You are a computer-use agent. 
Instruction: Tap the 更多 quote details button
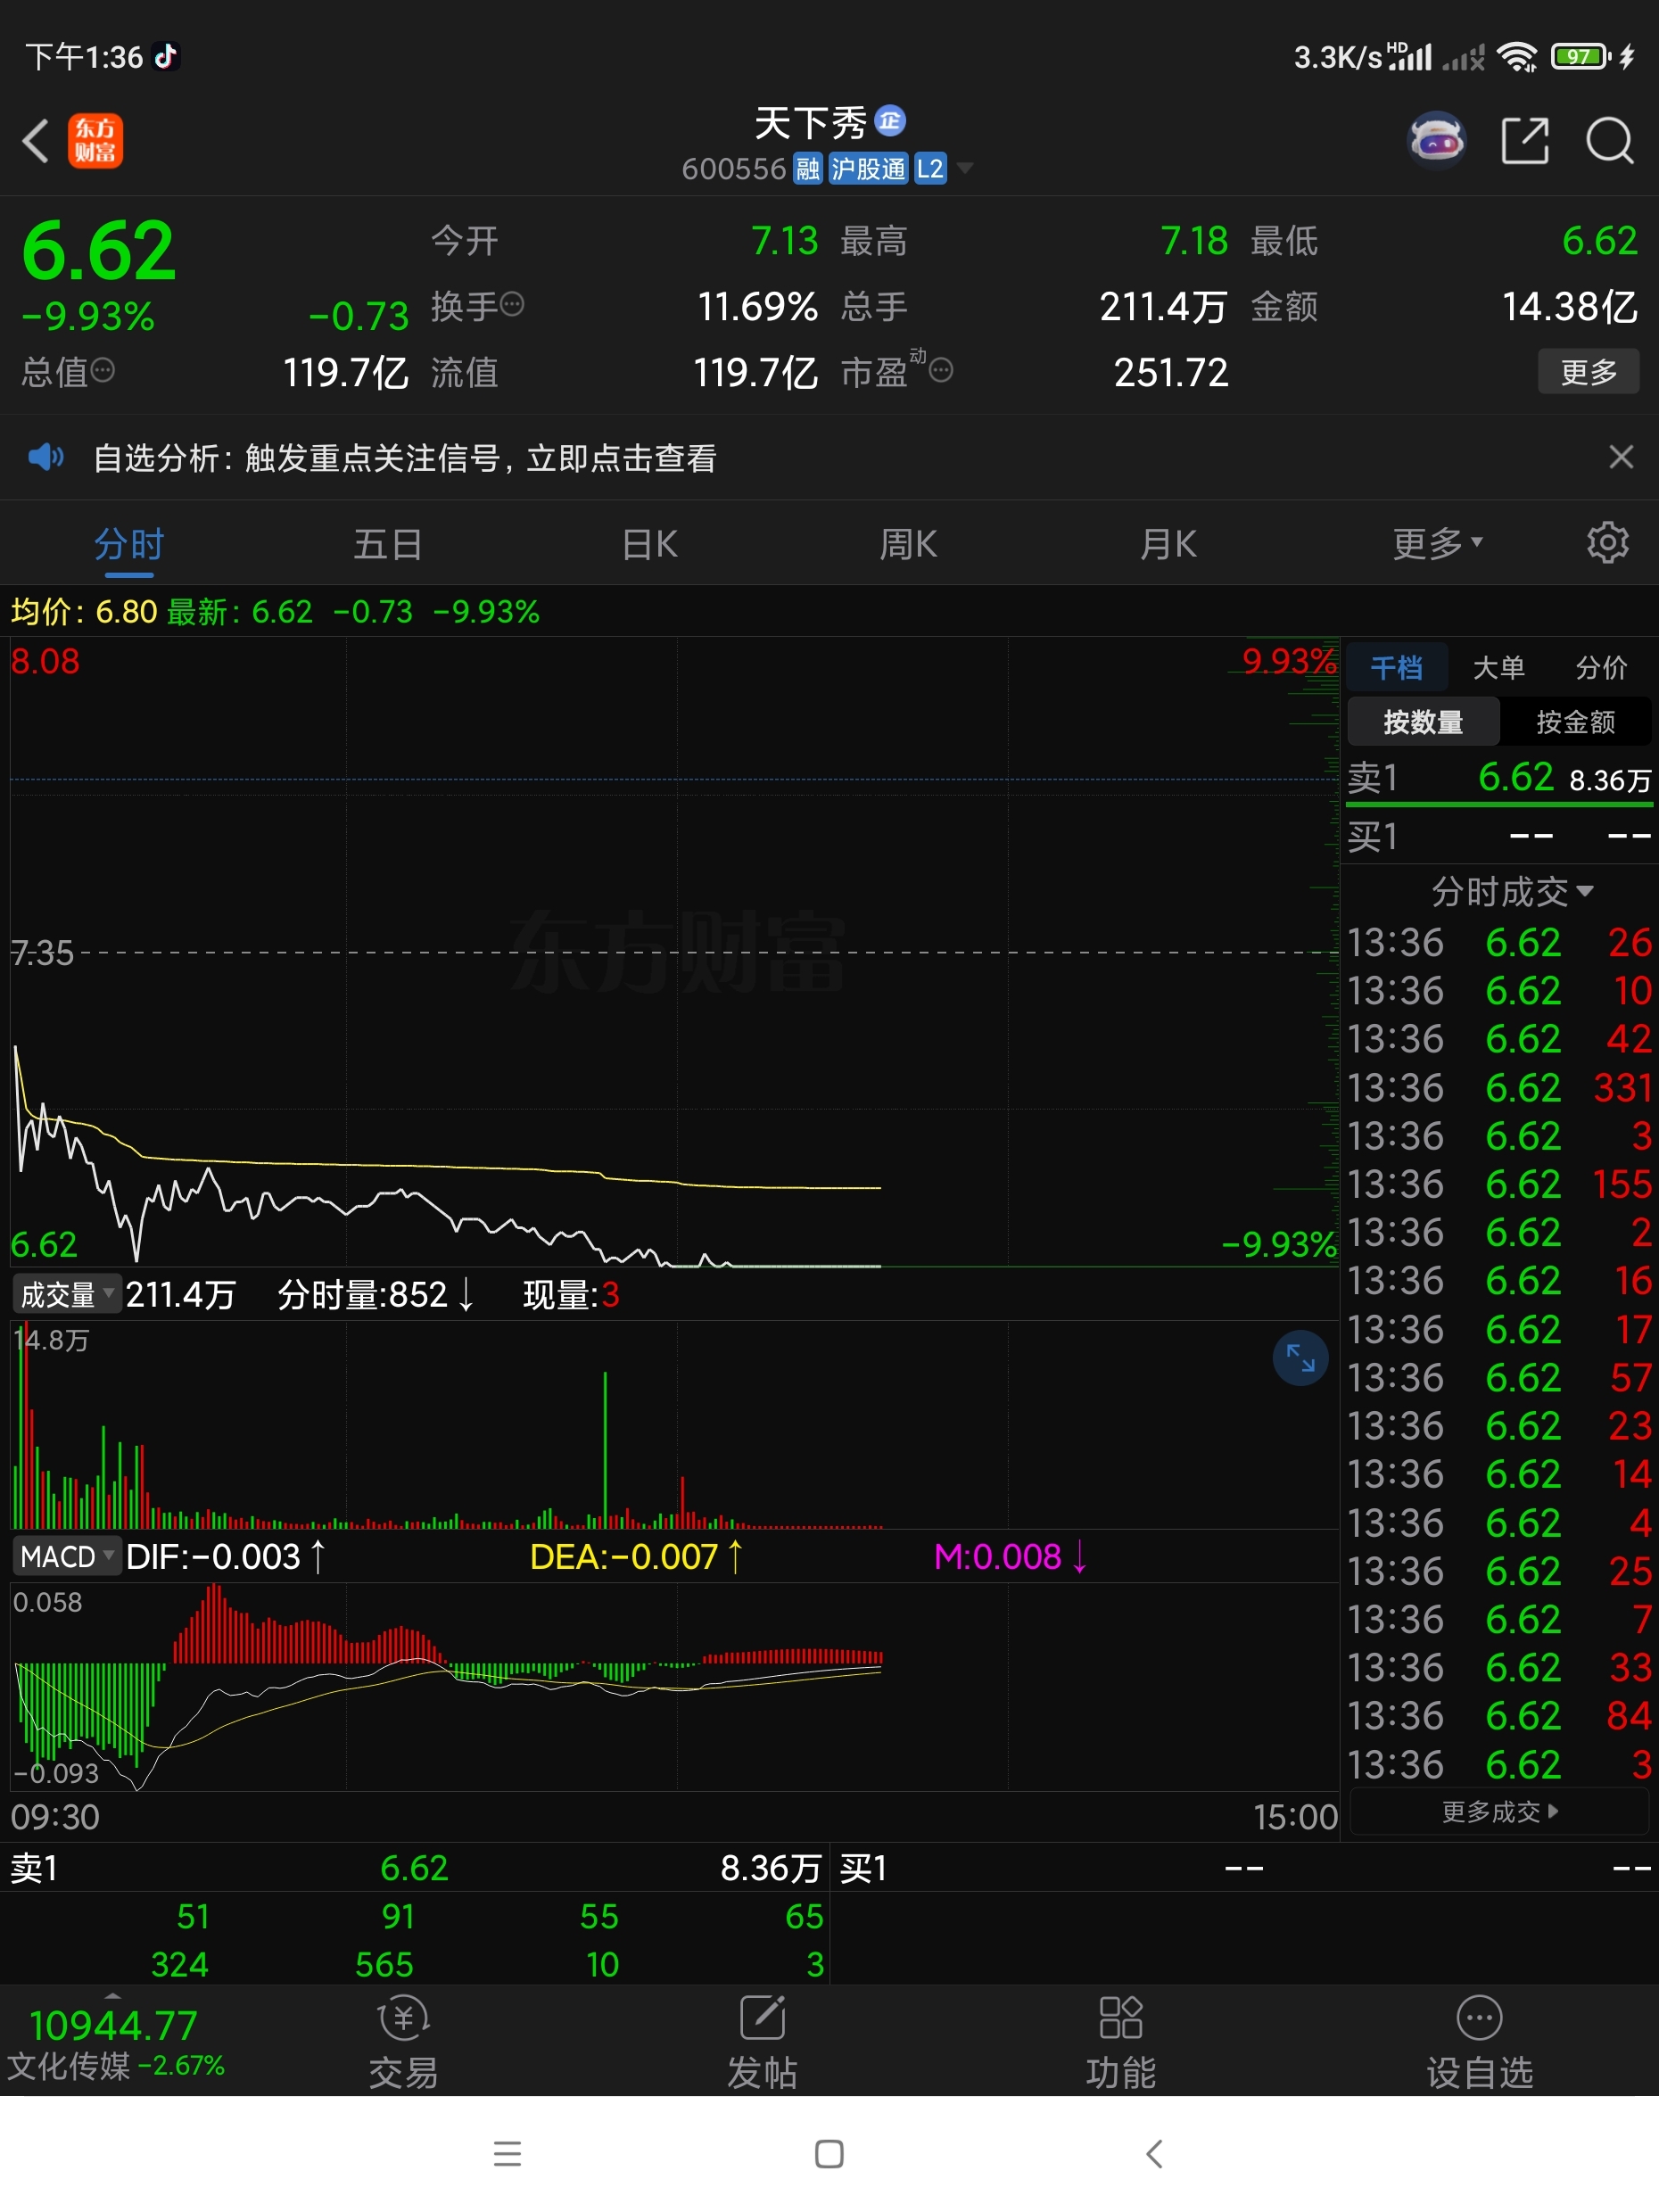[1588, 372]
